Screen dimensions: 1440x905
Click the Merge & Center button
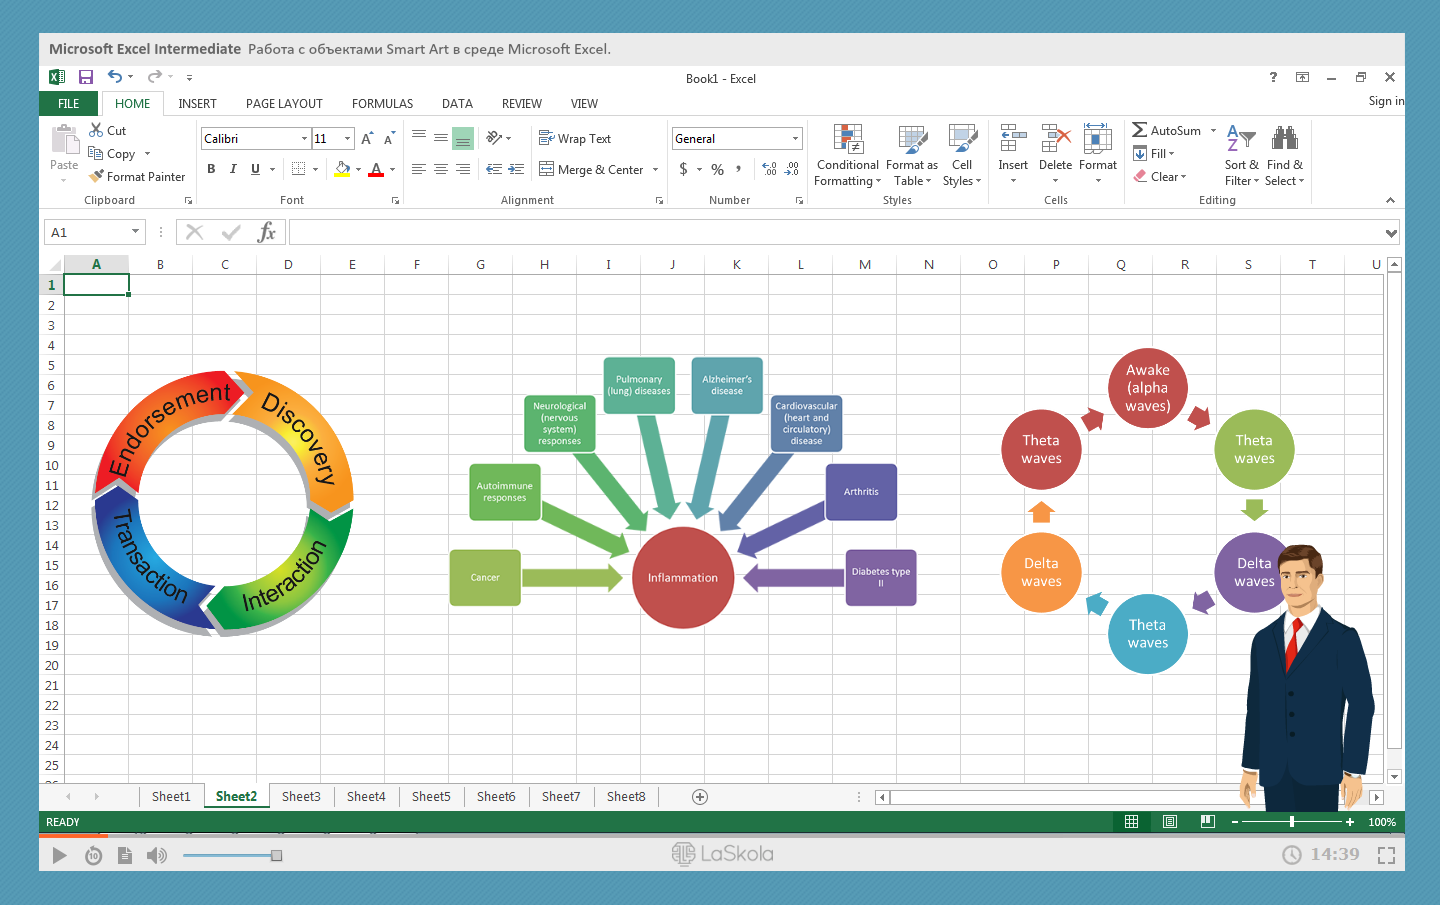[590, 169]
